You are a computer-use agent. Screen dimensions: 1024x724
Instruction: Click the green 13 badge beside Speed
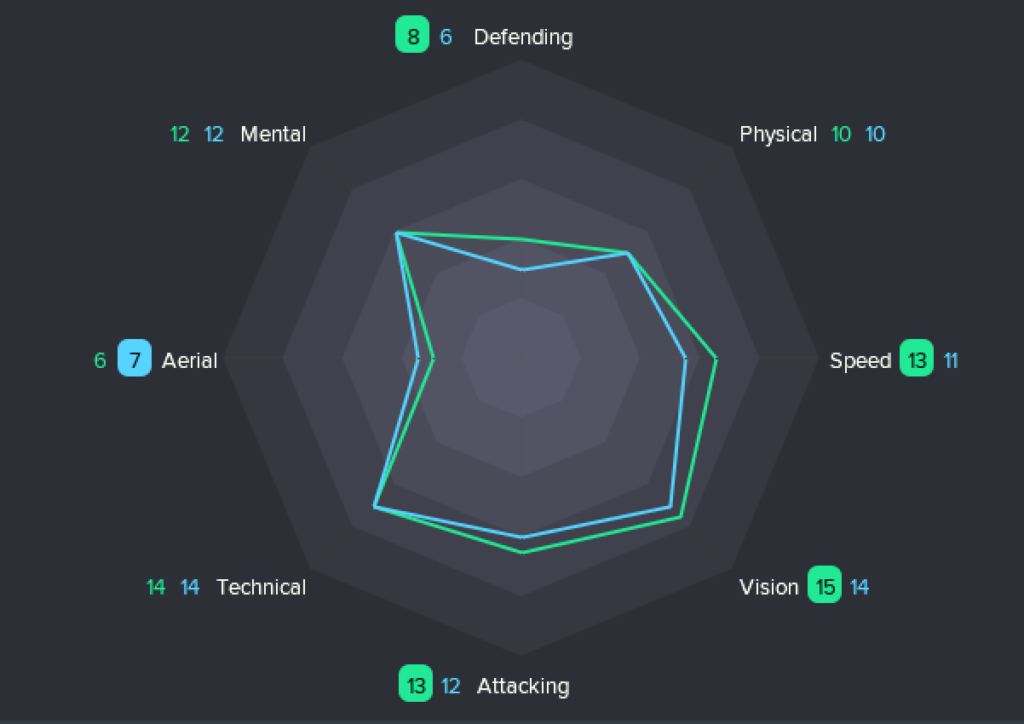[x=917, y=360]
